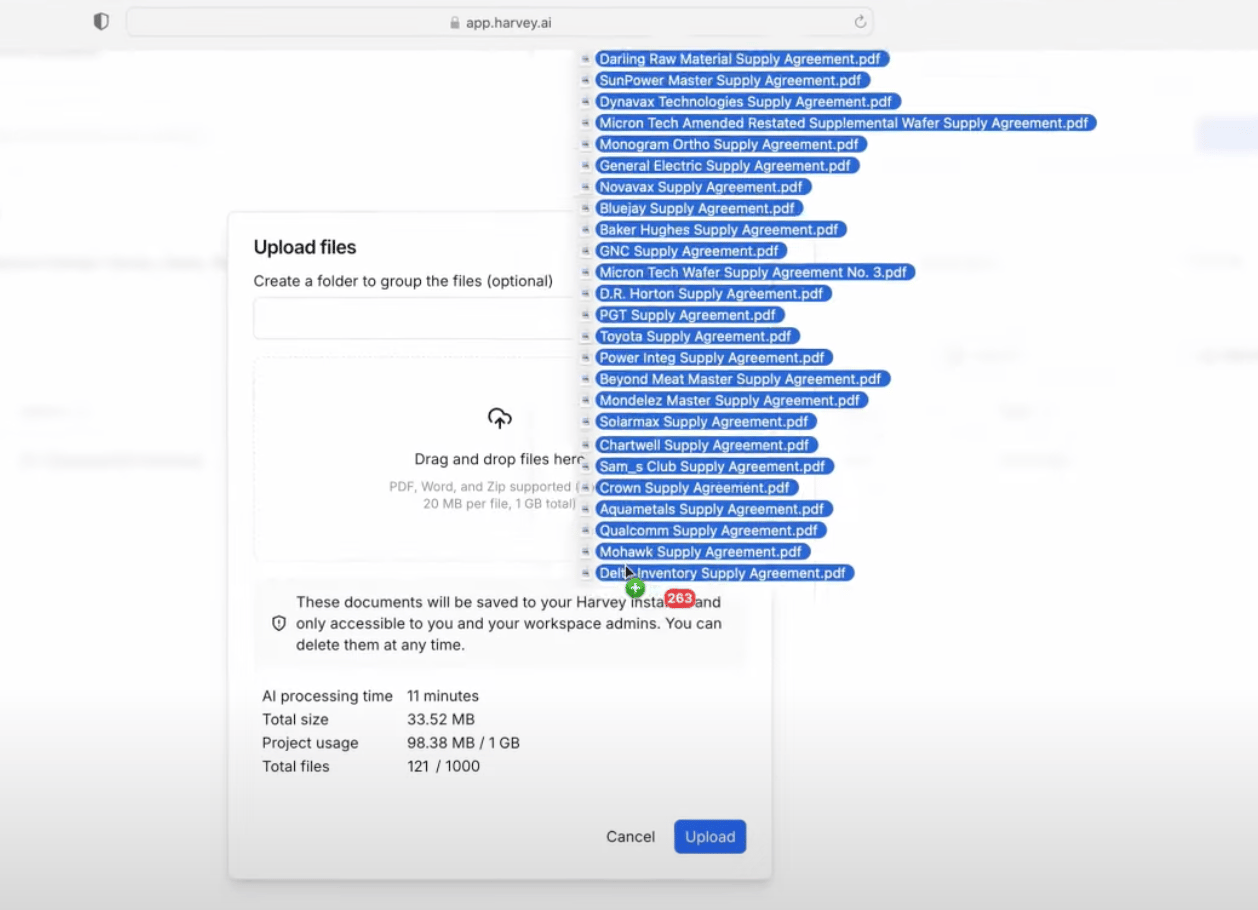Click Novavax Supply Agreement.pdf
Screen dimensions: 1258x910
[703, 187]
